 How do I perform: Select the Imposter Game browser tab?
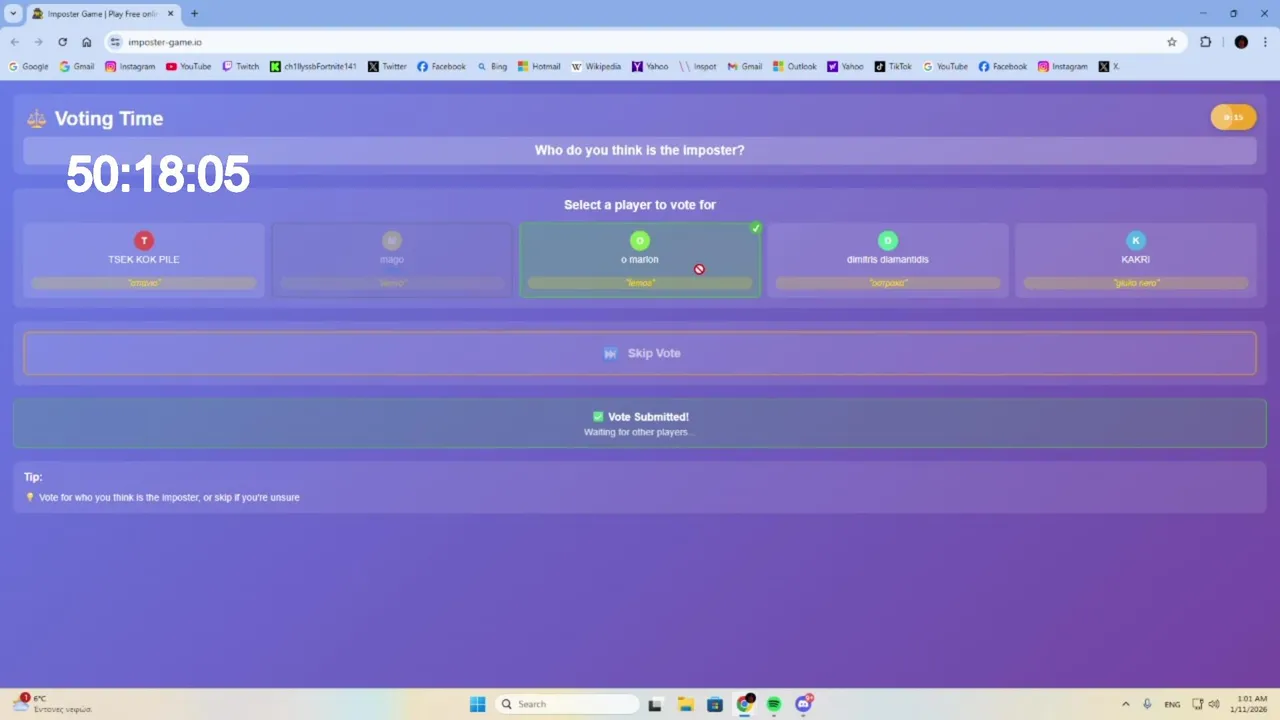pos(104,14)
